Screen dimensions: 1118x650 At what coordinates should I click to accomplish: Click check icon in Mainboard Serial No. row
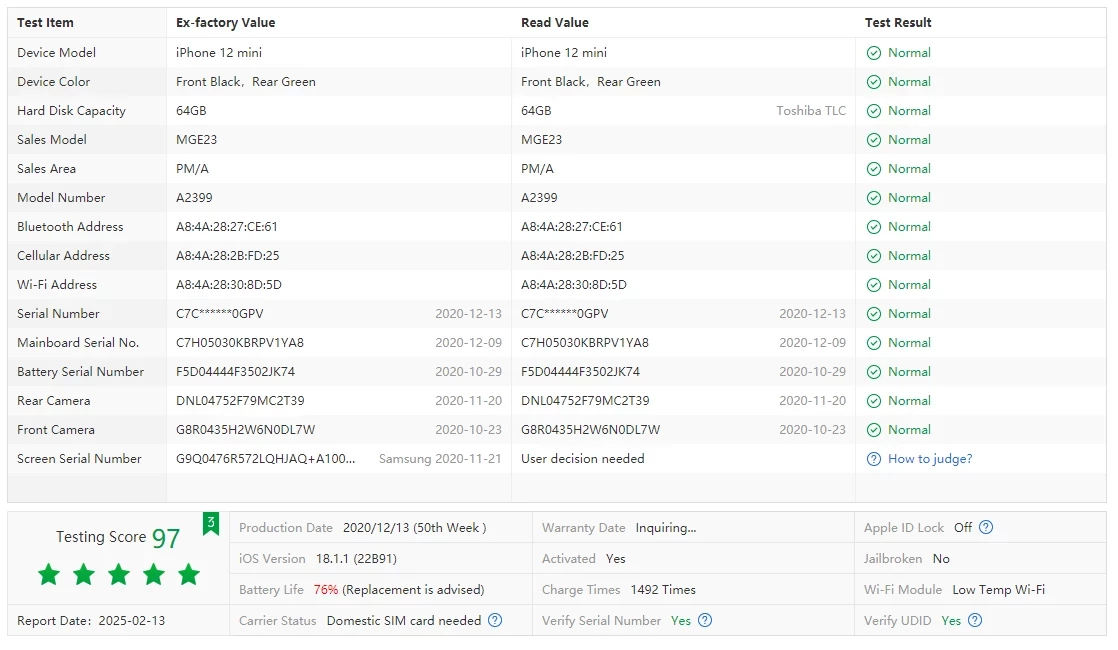click(x=873, y=343)
